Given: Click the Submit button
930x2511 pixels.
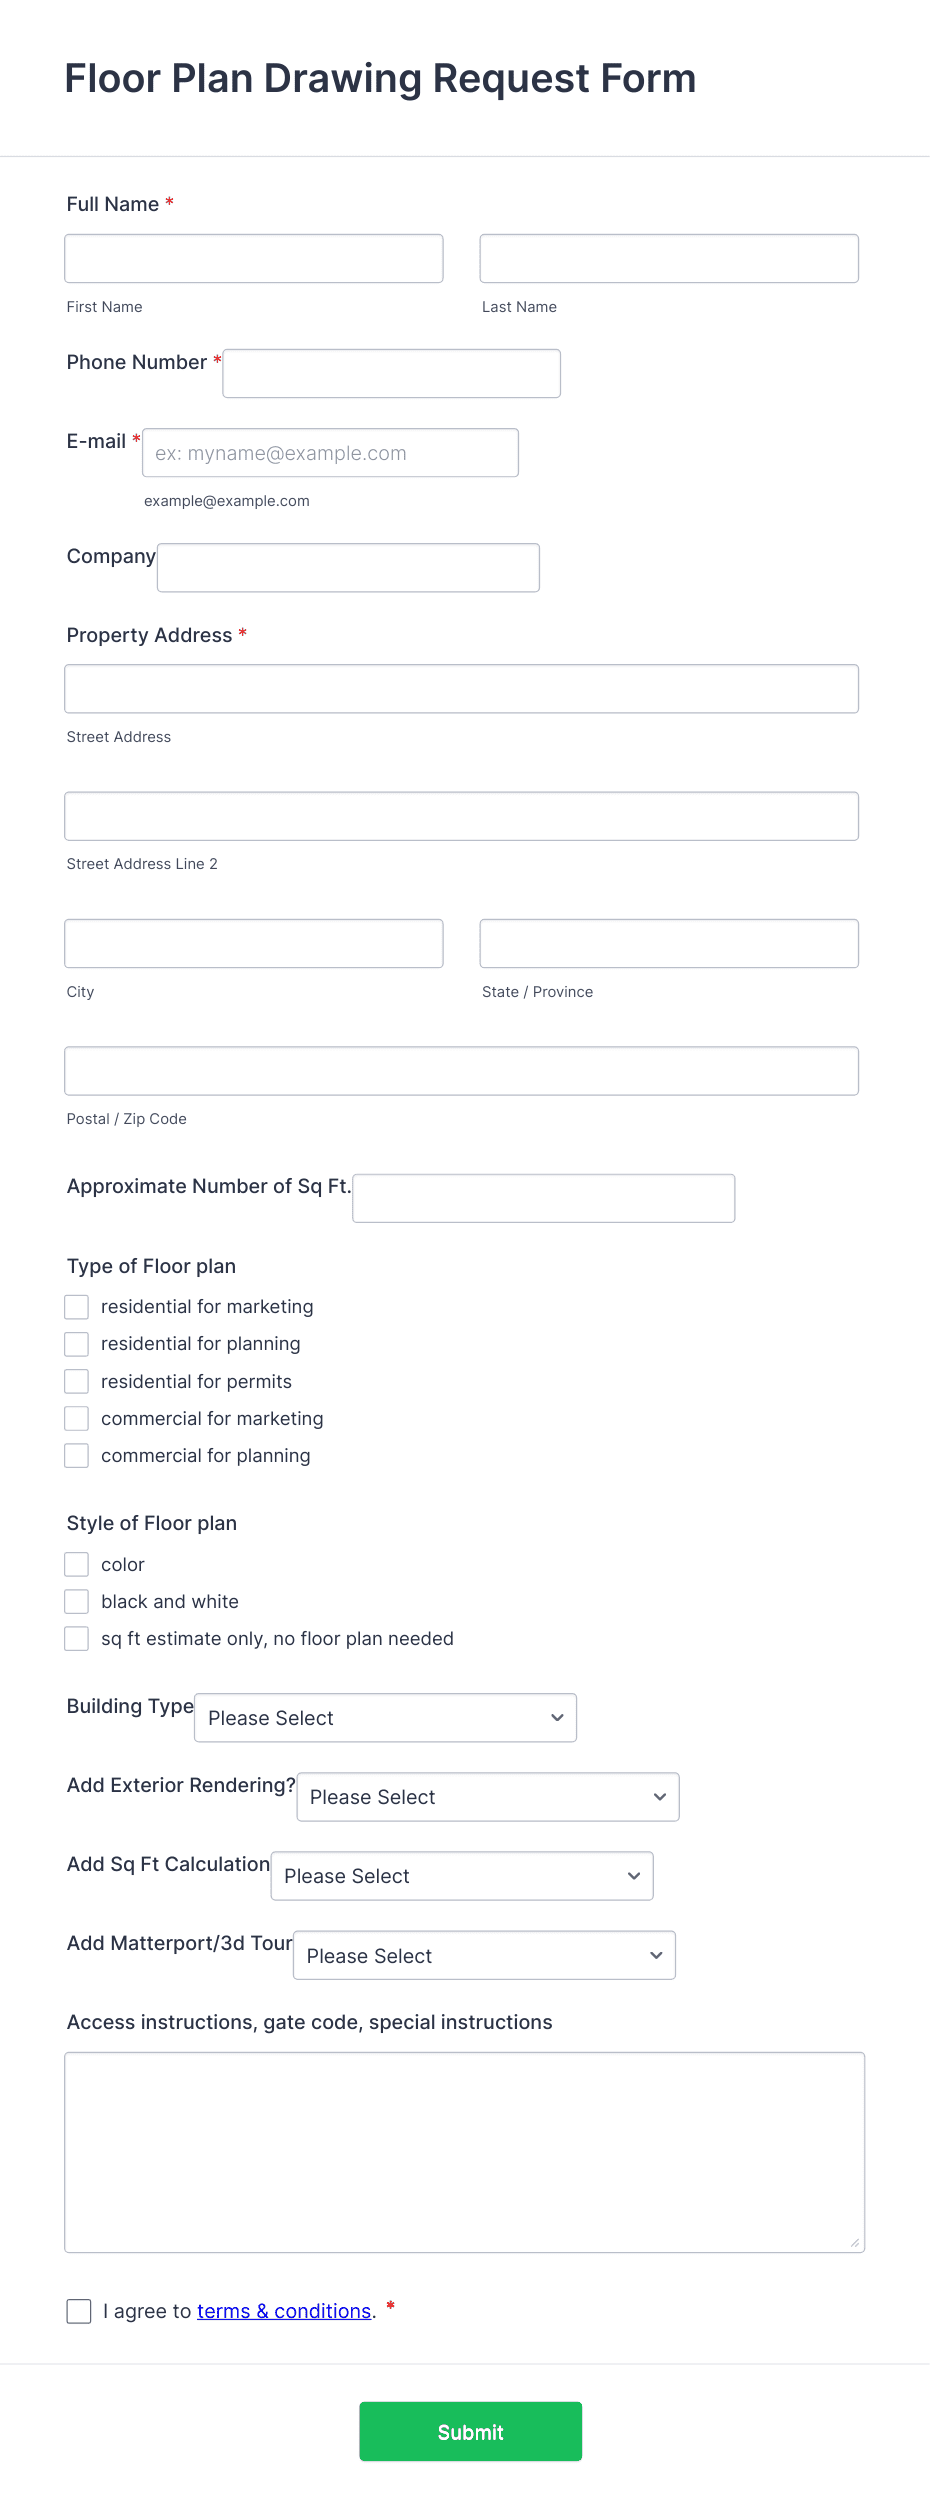Looking at the screenshot, I should point(470,2431).
